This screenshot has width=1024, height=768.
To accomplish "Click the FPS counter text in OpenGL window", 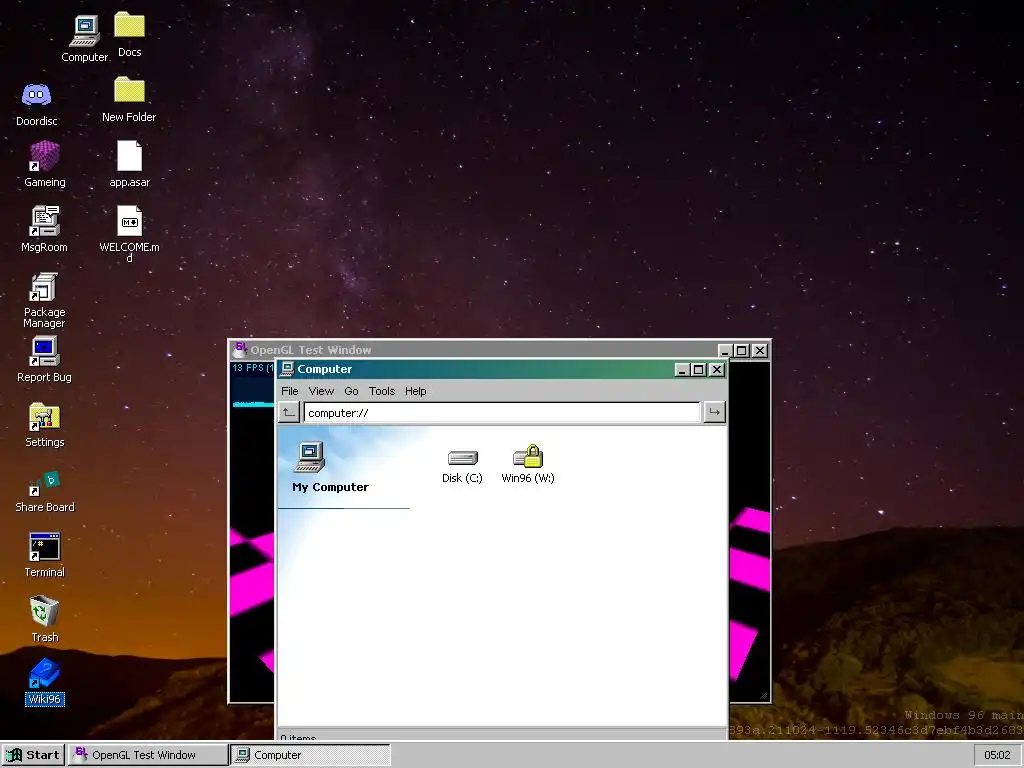I will pyautogui.click(x=253, y=368).
